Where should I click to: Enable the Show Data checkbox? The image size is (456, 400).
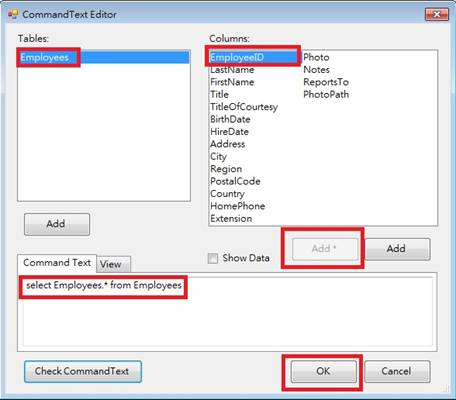click(213, 258)
